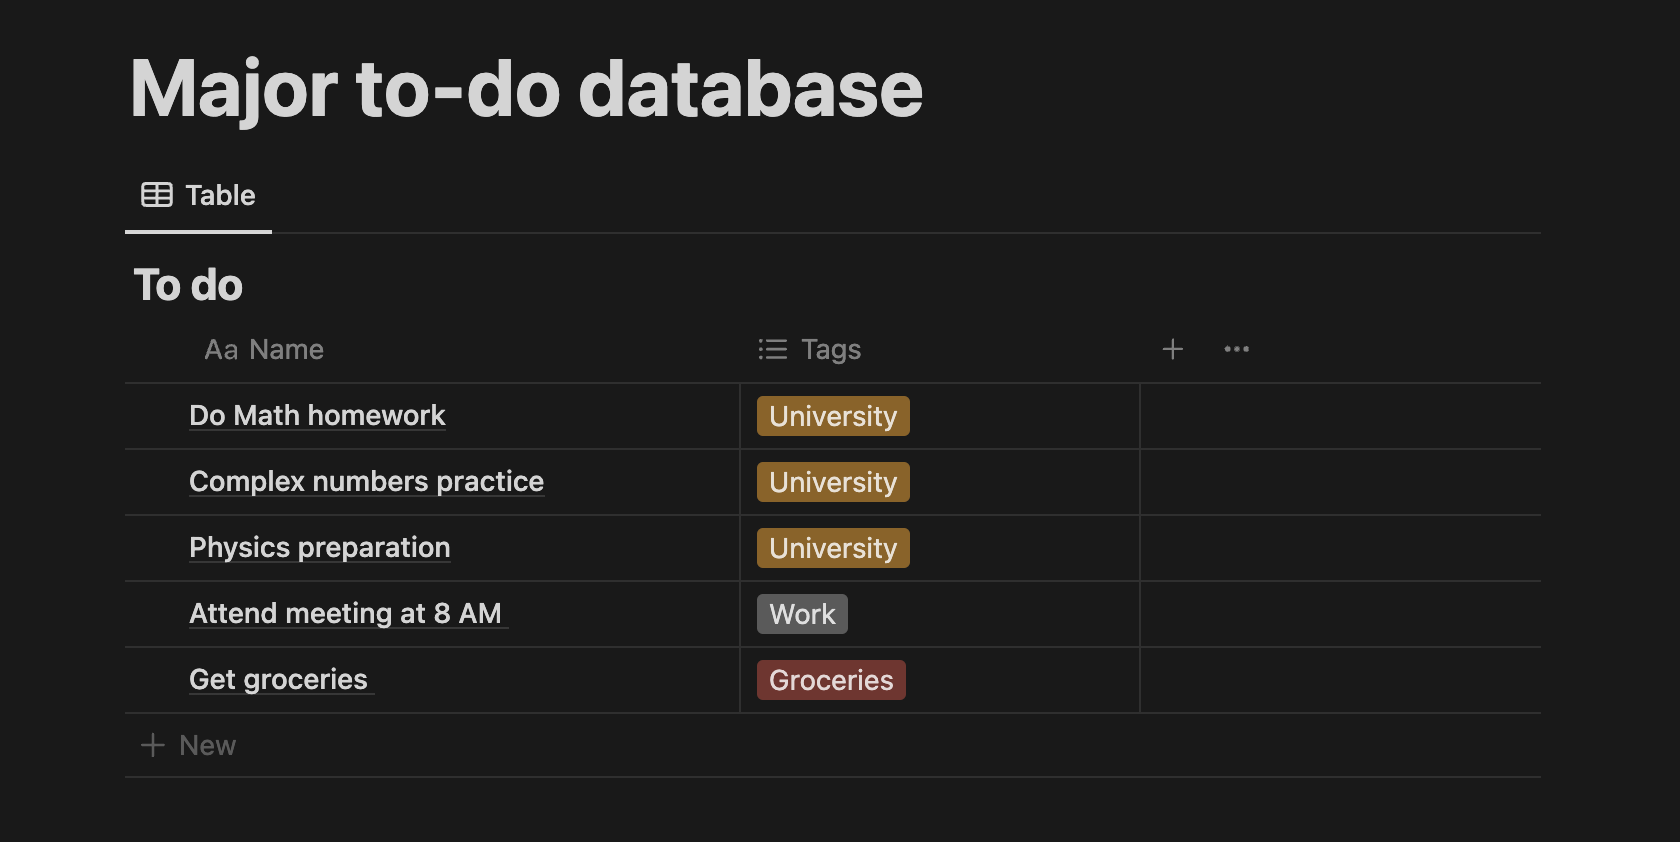Click the To do database title
Image resolution: width=1680 pixels, height=842 pixels.
[x=188, y=285]
